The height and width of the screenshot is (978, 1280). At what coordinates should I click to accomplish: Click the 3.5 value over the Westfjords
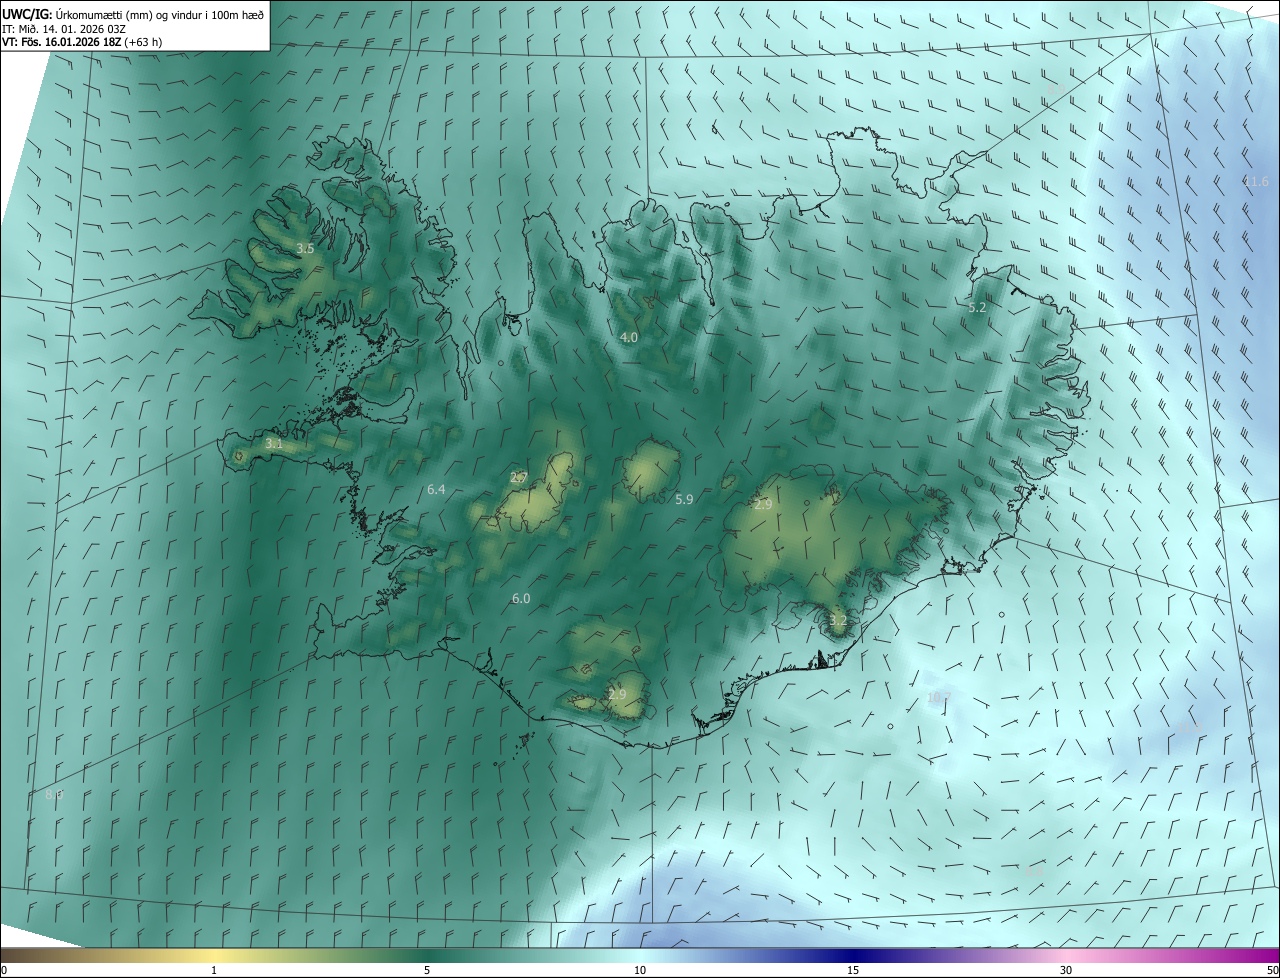305,248
